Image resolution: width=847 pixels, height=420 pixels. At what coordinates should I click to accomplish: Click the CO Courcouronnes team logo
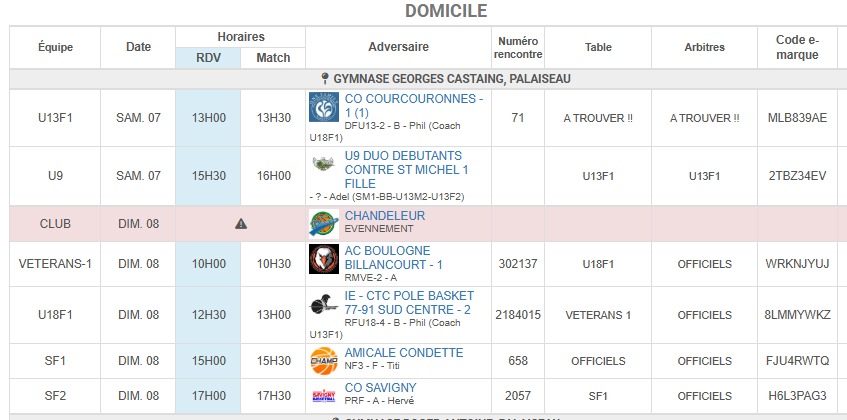(x=324, y=107)
